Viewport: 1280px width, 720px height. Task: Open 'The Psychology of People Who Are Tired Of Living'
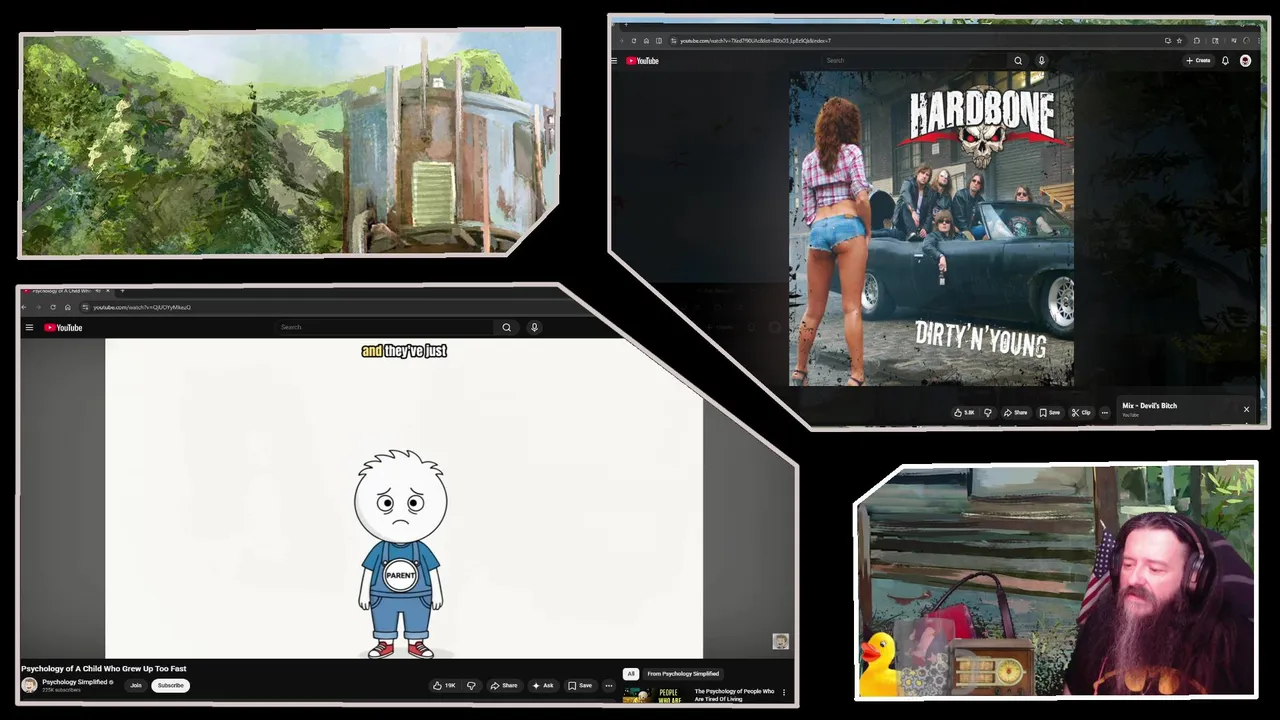[734, 695]
